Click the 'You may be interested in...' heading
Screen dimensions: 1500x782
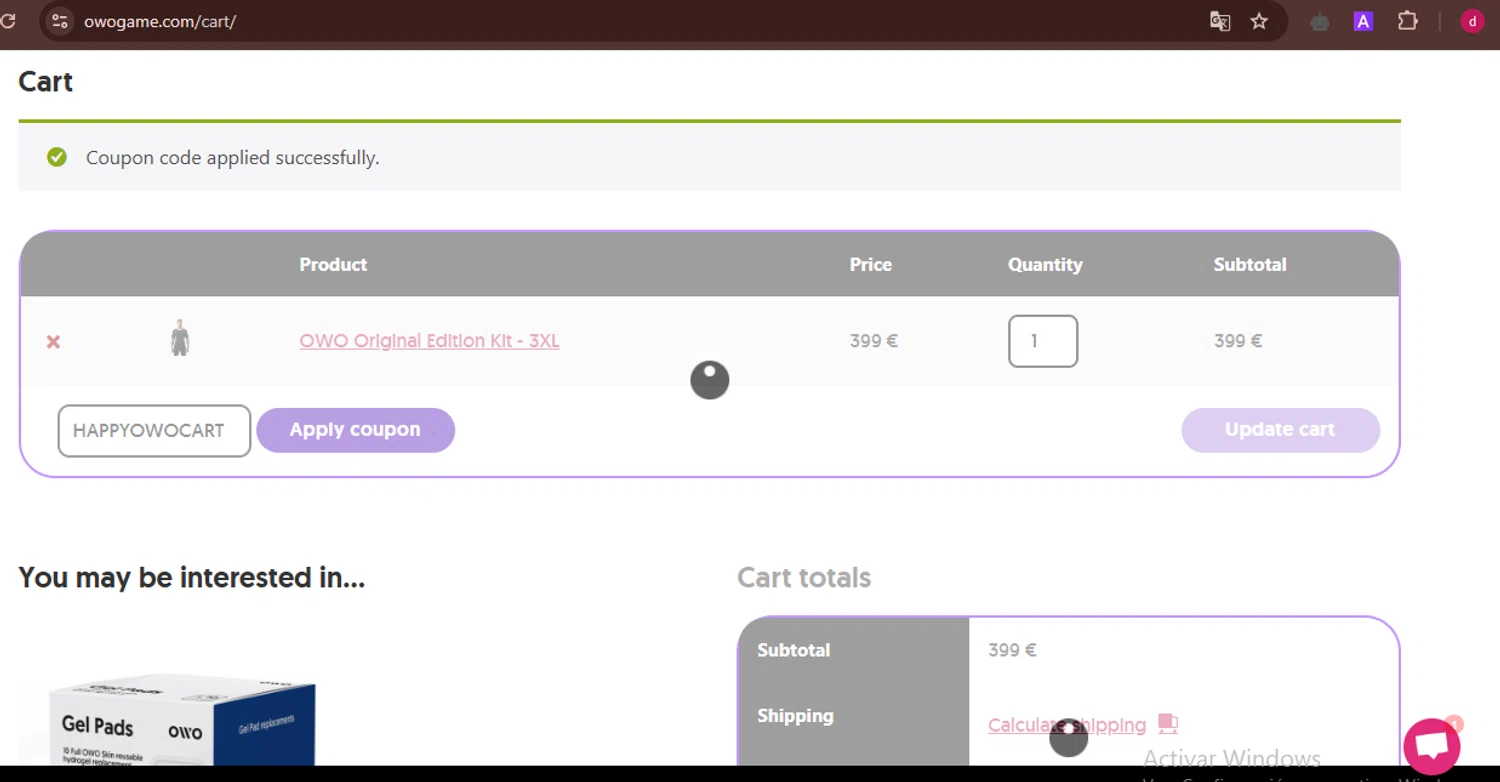[191, 578]
